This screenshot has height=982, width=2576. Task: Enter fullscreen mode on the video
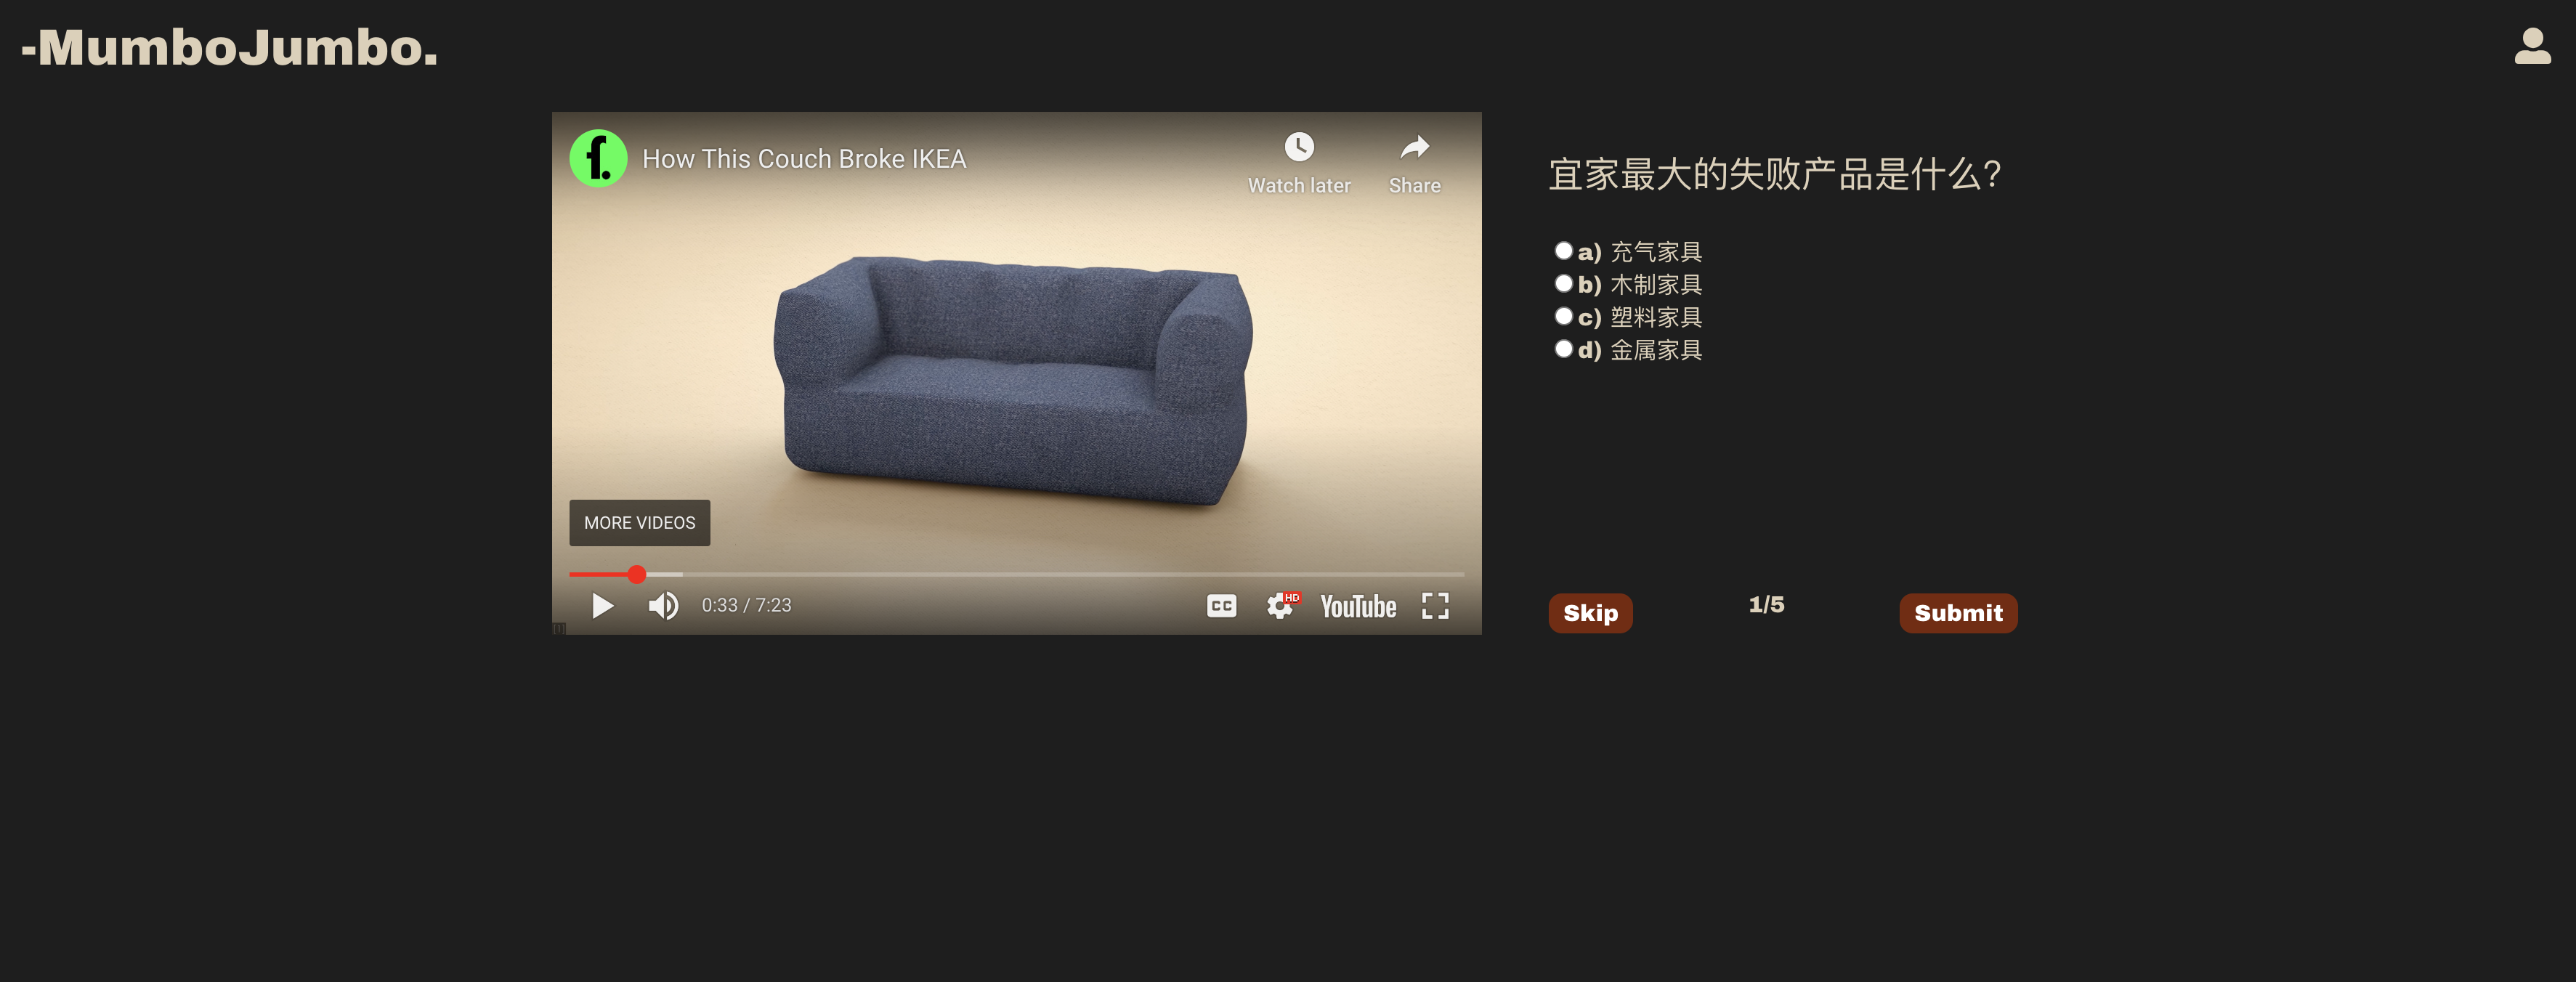pyautogui.click(x=1435, y=606)
